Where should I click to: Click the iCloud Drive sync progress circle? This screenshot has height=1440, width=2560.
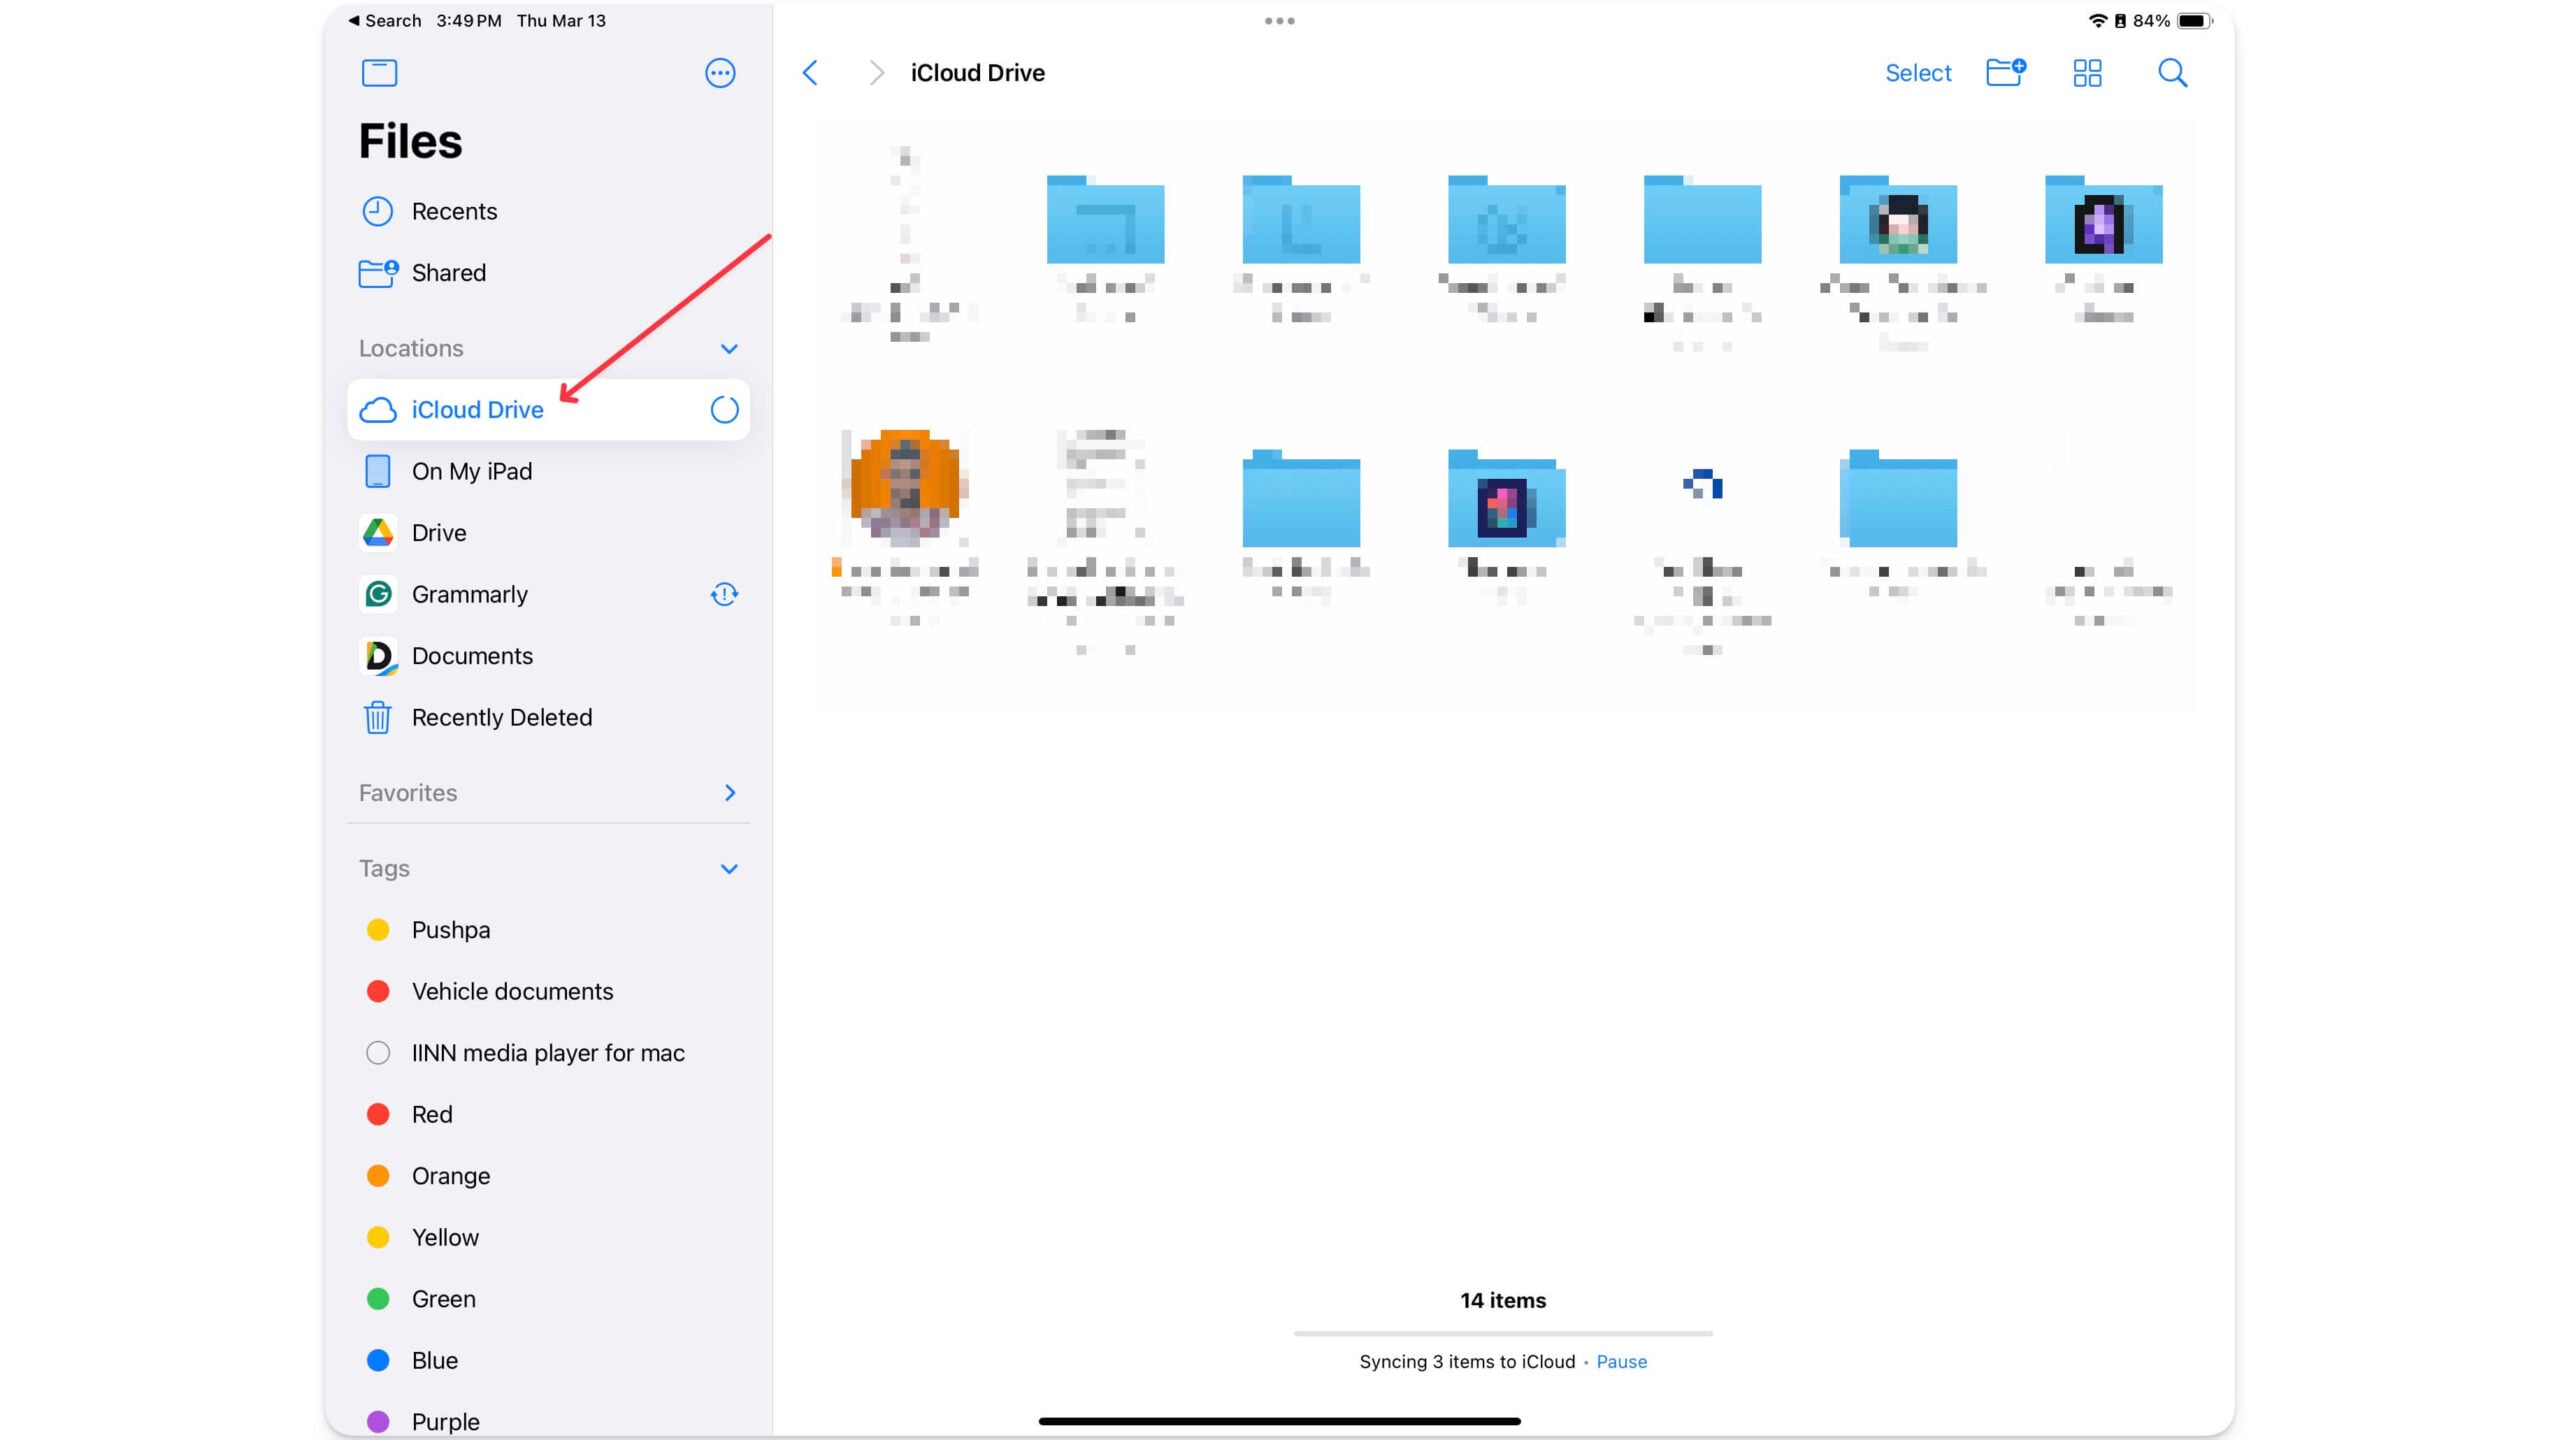click(x=724, y=410)
